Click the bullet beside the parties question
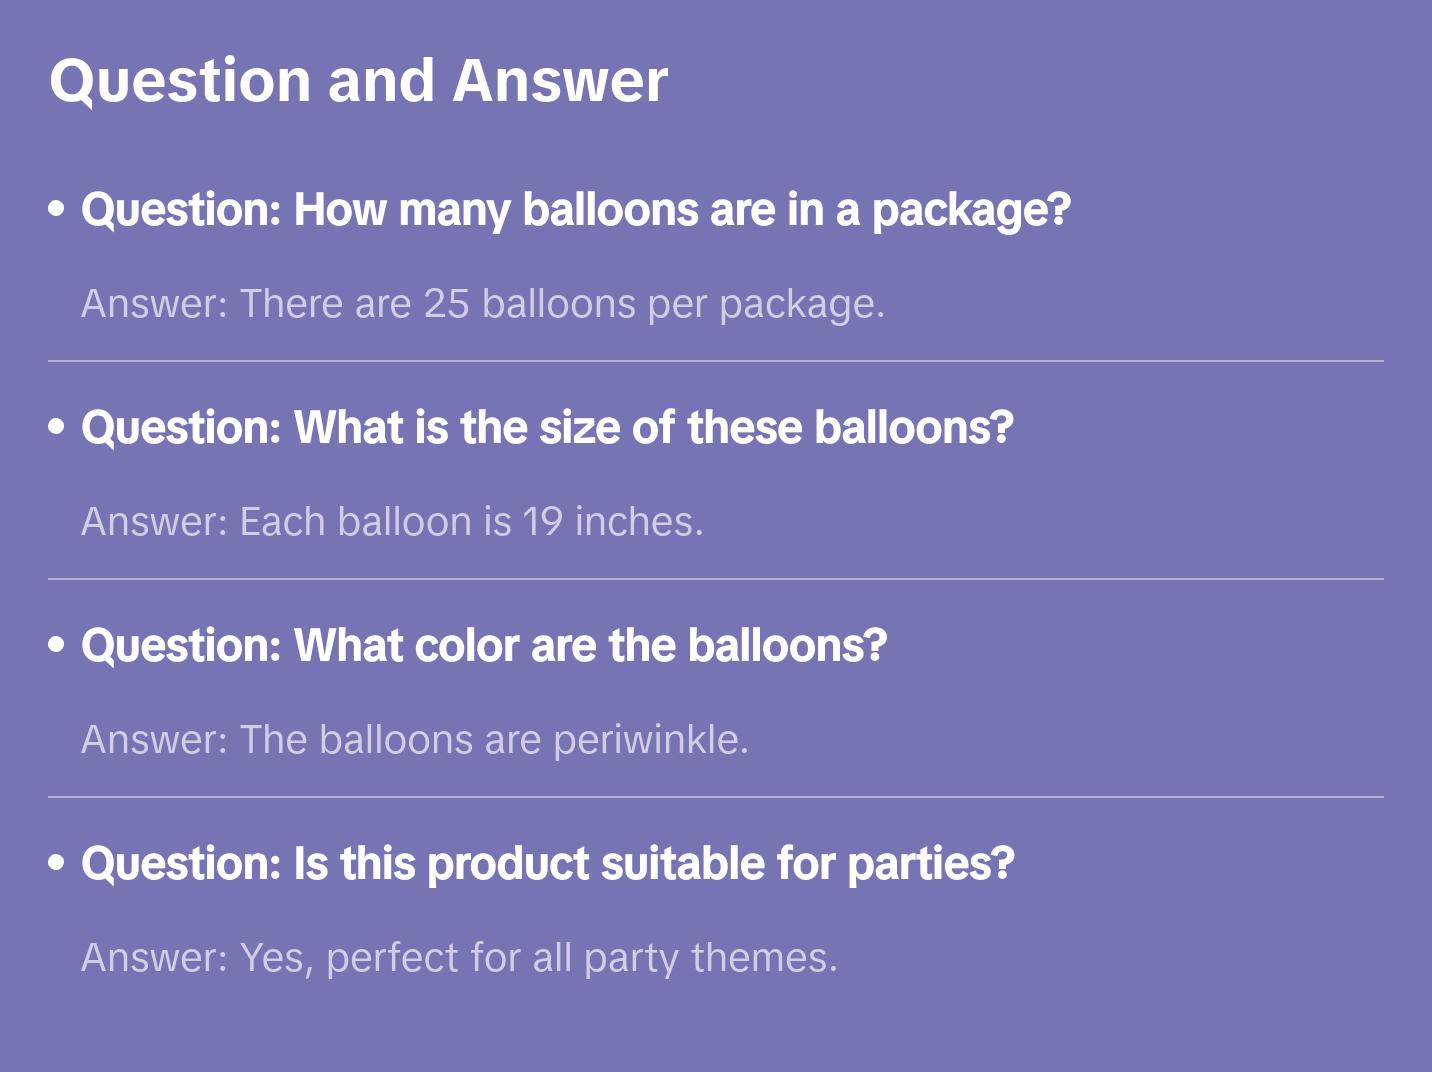This screenshot has width=1432, height=1072. (x=57, y=863)
